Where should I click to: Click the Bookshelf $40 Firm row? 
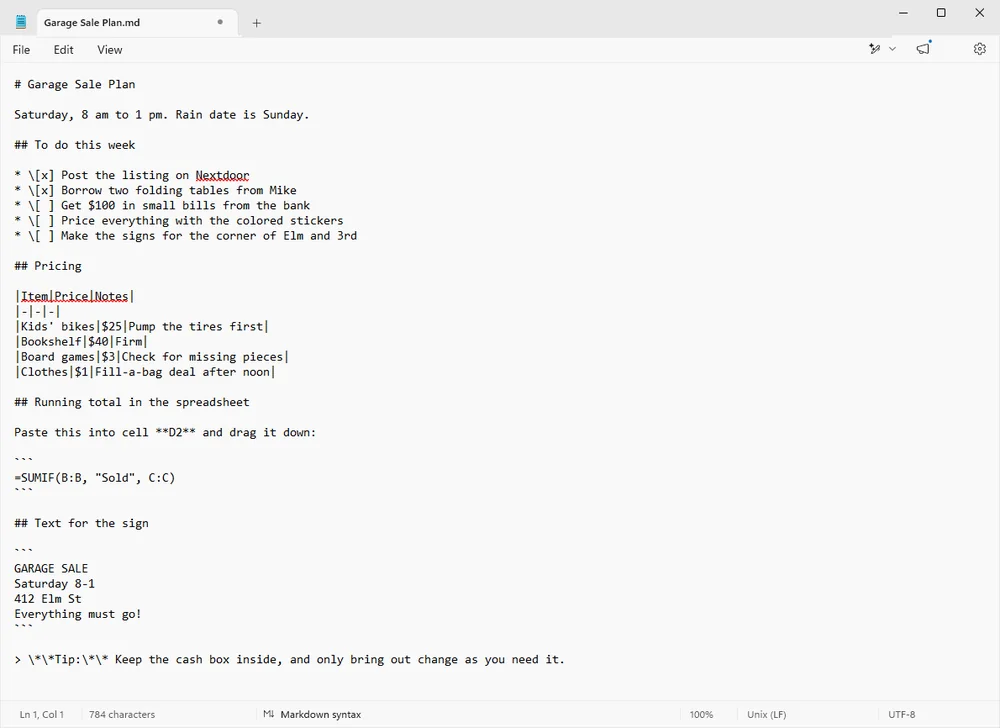pyautogui.click(x=81, y=342)
